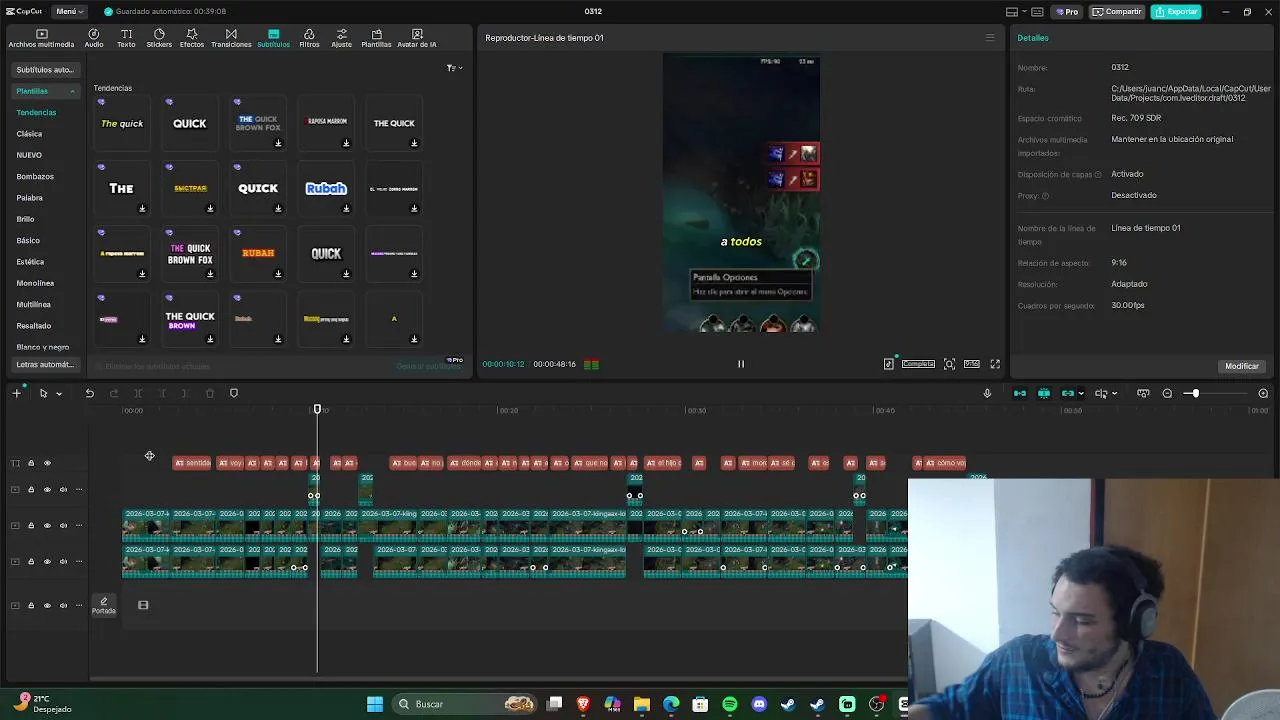
Task: Open the Archivos multimedia tab
Action: pyautogui.click(x=41, y=38)
